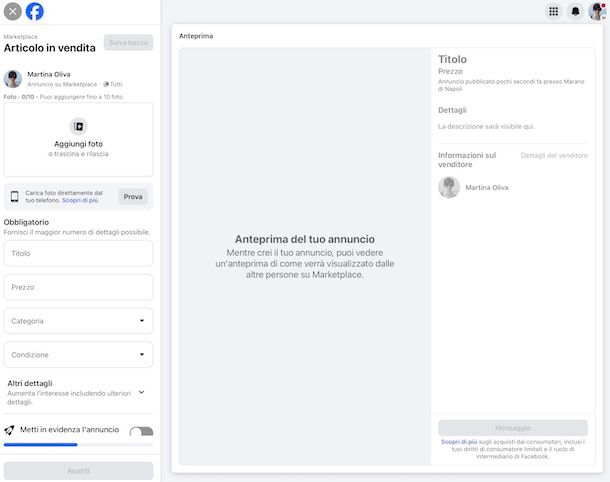Open Facebook home via logo
This screenshot has height=482, width=610.
[35, 12]
